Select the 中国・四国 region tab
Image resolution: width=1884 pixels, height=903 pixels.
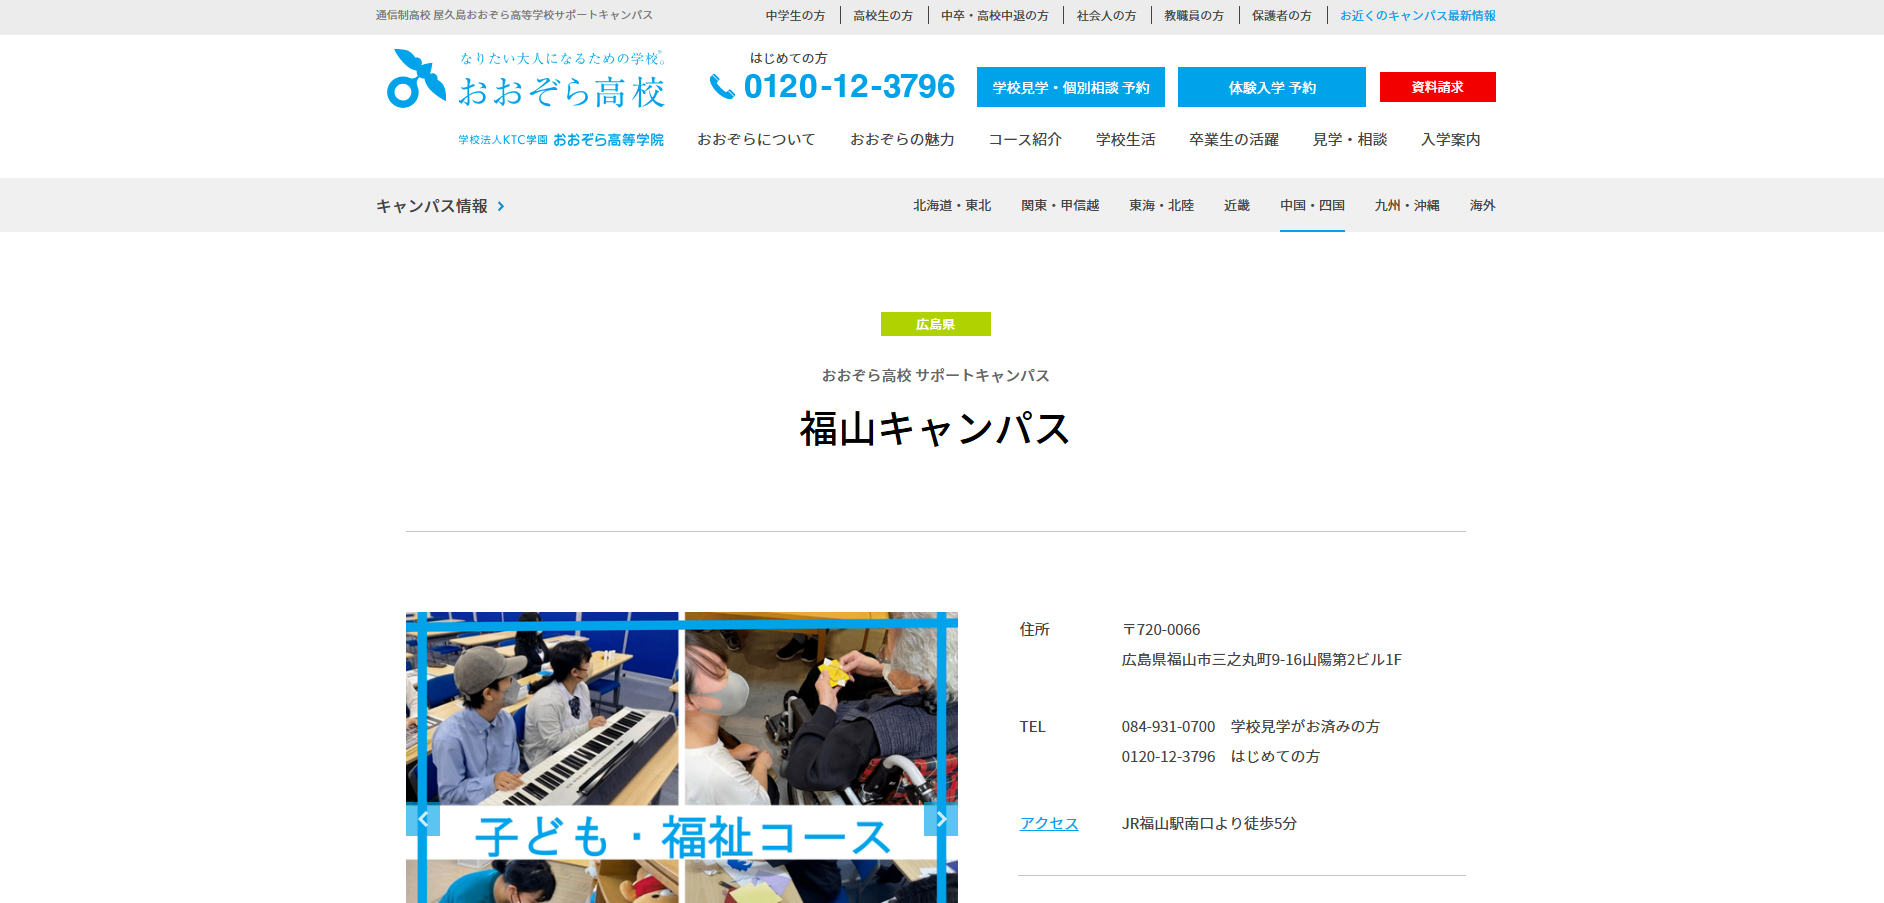(1312, 206)
